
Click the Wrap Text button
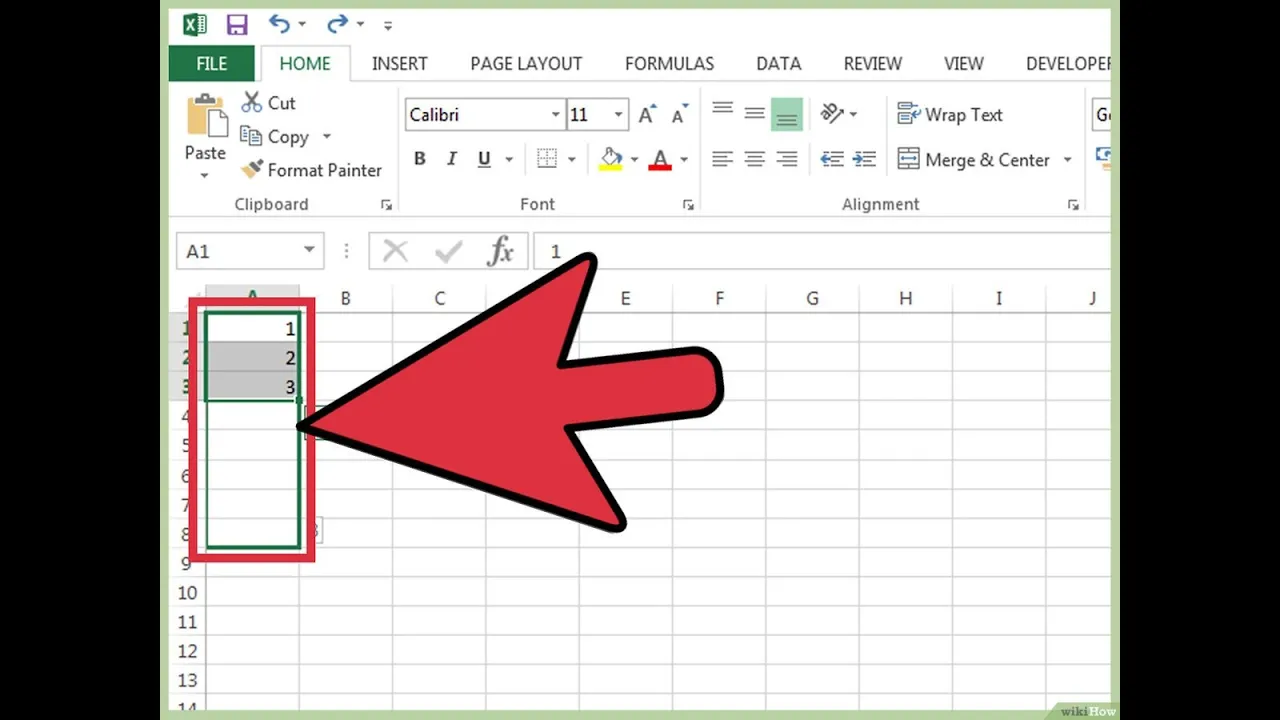[x=950, y=115]
